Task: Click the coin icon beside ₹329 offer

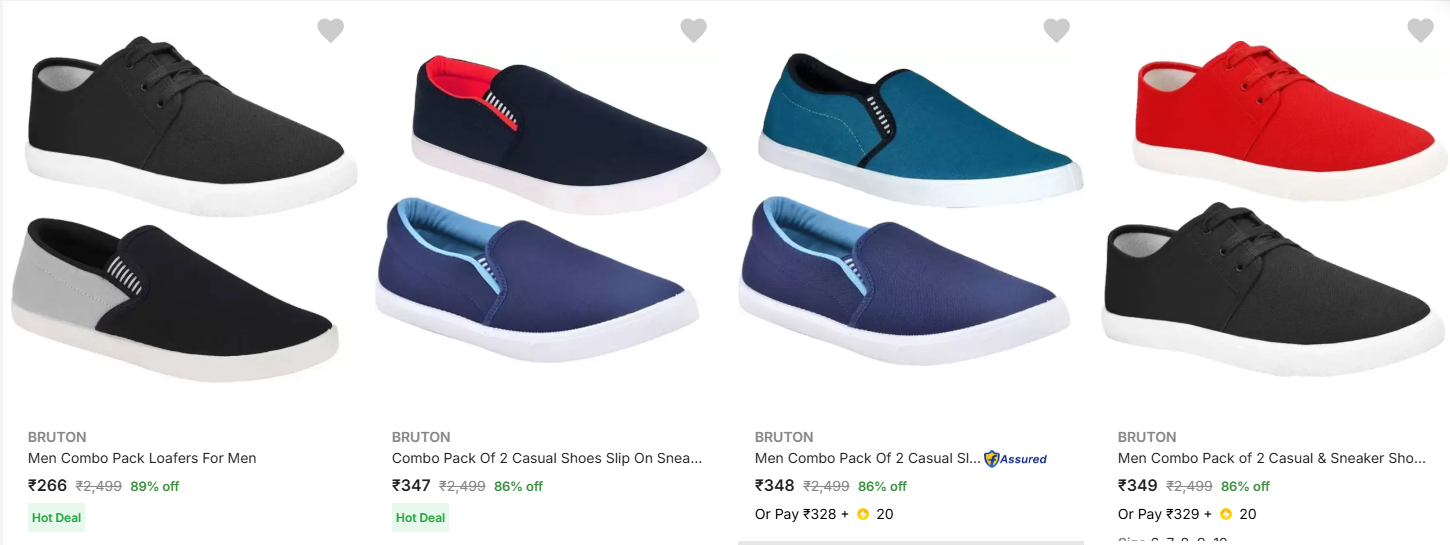Action: pos(1226,514)
